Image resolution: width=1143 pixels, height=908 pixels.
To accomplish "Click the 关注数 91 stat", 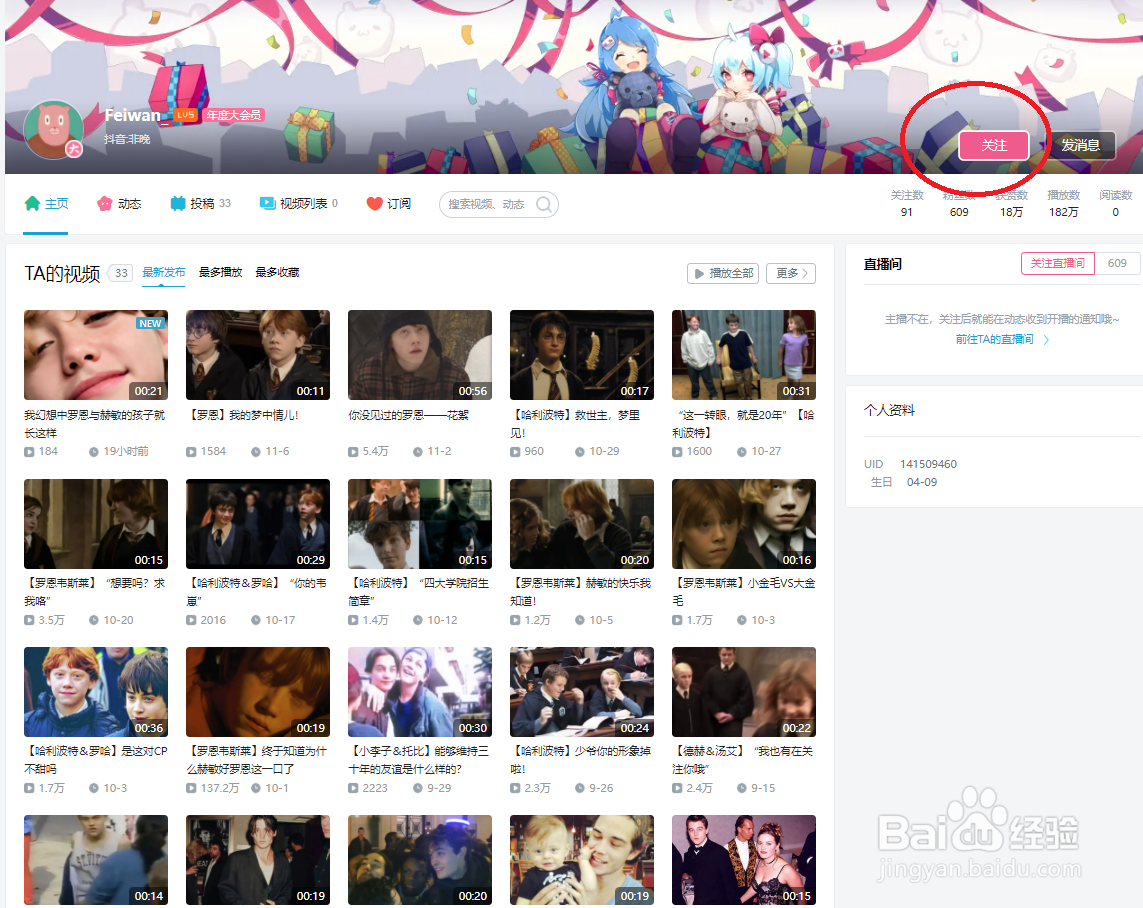I will point(906,204).
